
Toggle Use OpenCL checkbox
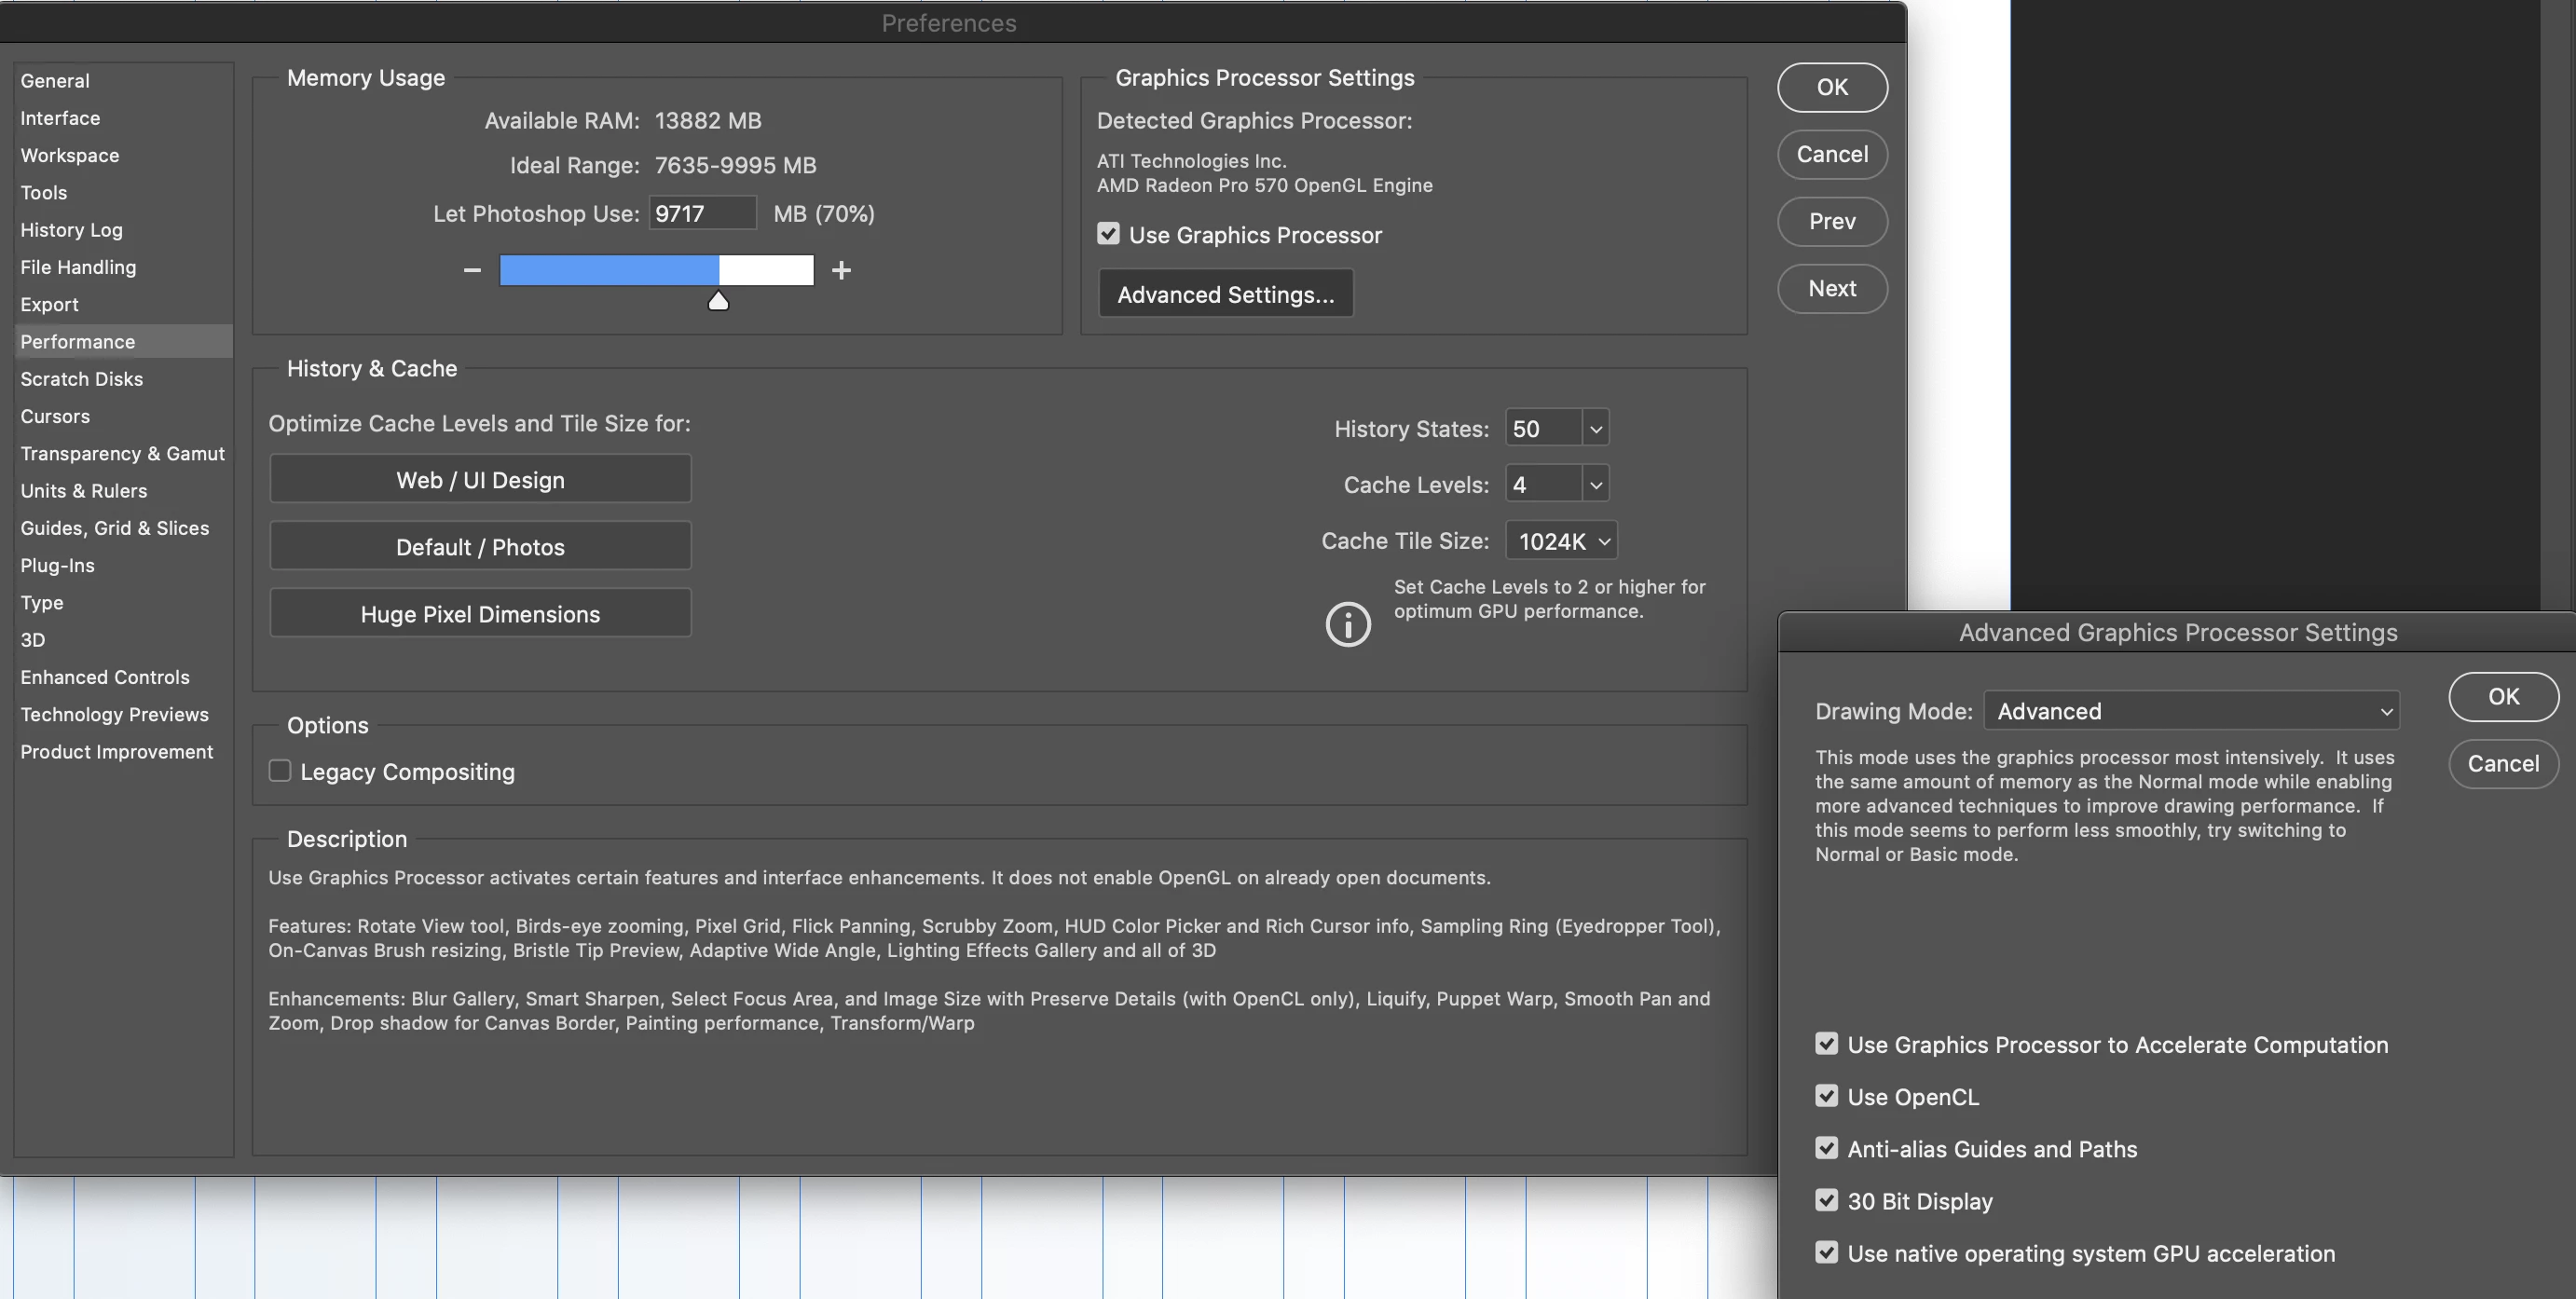click(x=1826, y=1096)
